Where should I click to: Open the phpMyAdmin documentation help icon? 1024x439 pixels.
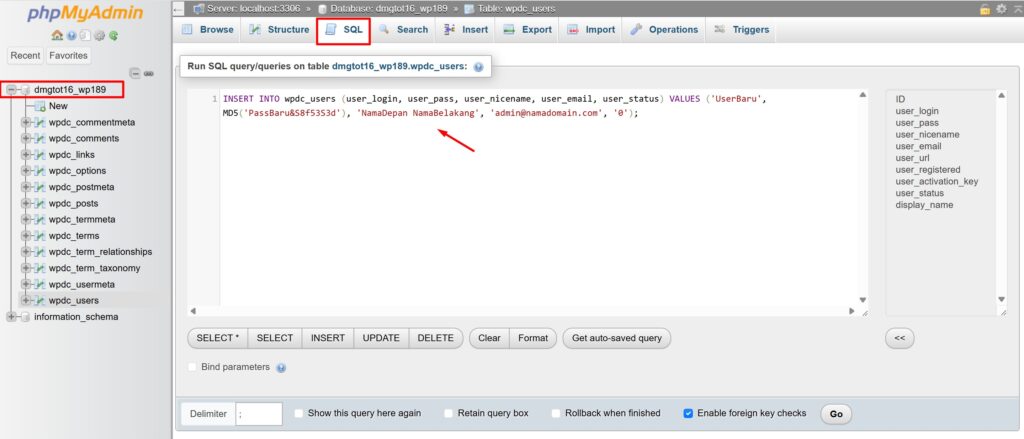[x=71, y=35]
